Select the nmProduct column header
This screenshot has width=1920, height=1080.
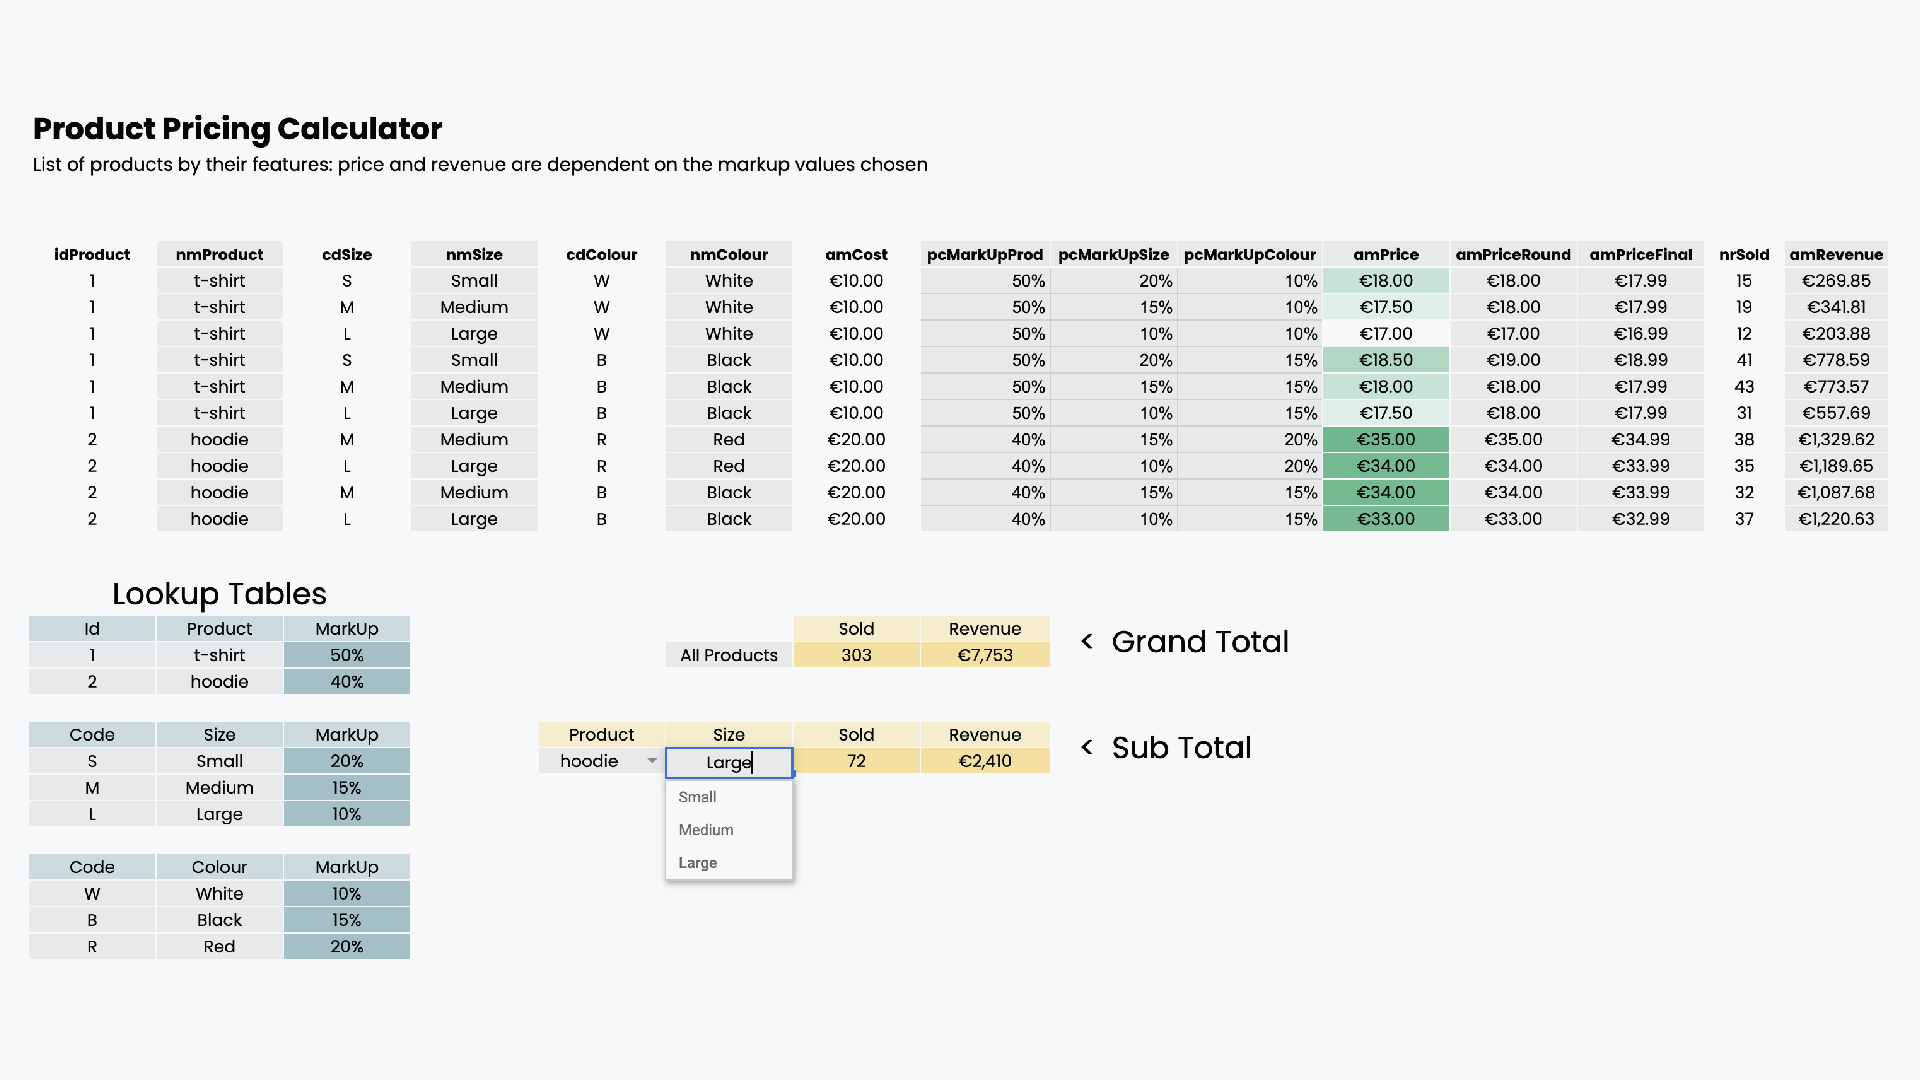coord(219,254)
